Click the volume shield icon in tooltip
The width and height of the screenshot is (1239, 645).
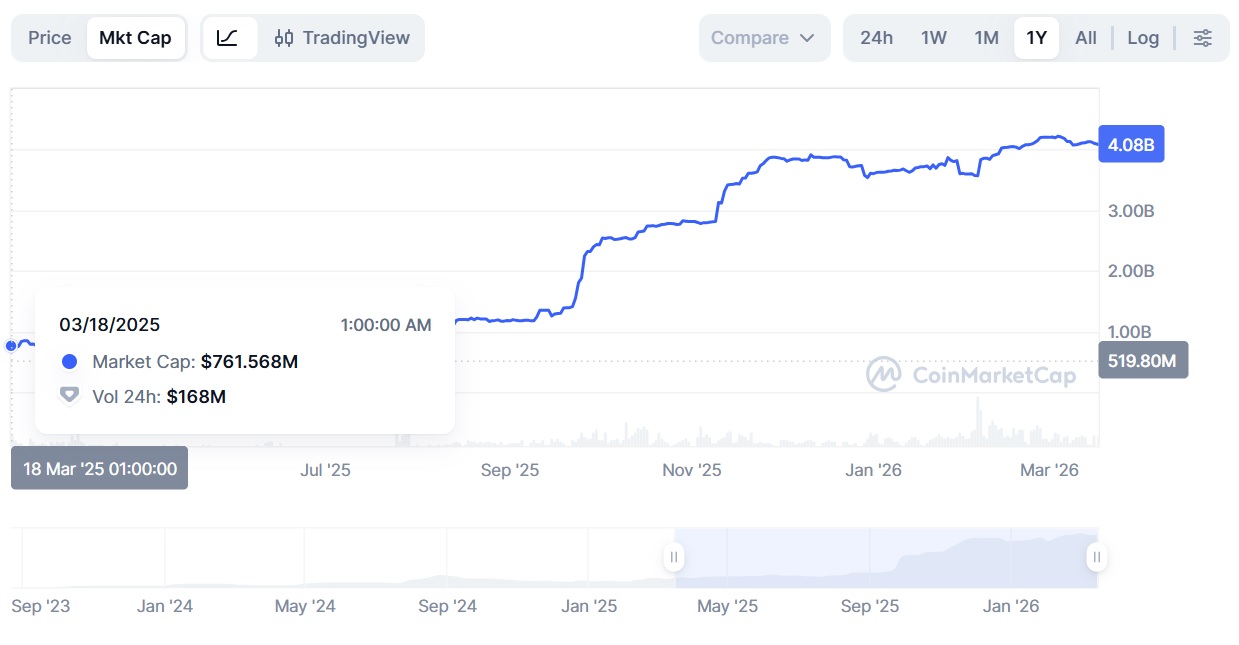pyautogui.click(x=69, y=396)
